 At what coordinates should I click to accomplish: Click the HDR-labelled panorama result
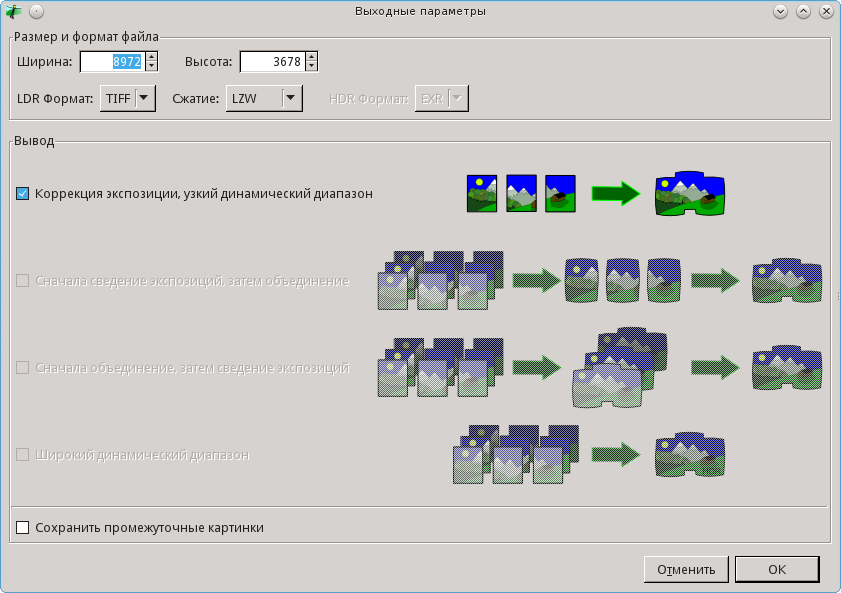(690, 455)
